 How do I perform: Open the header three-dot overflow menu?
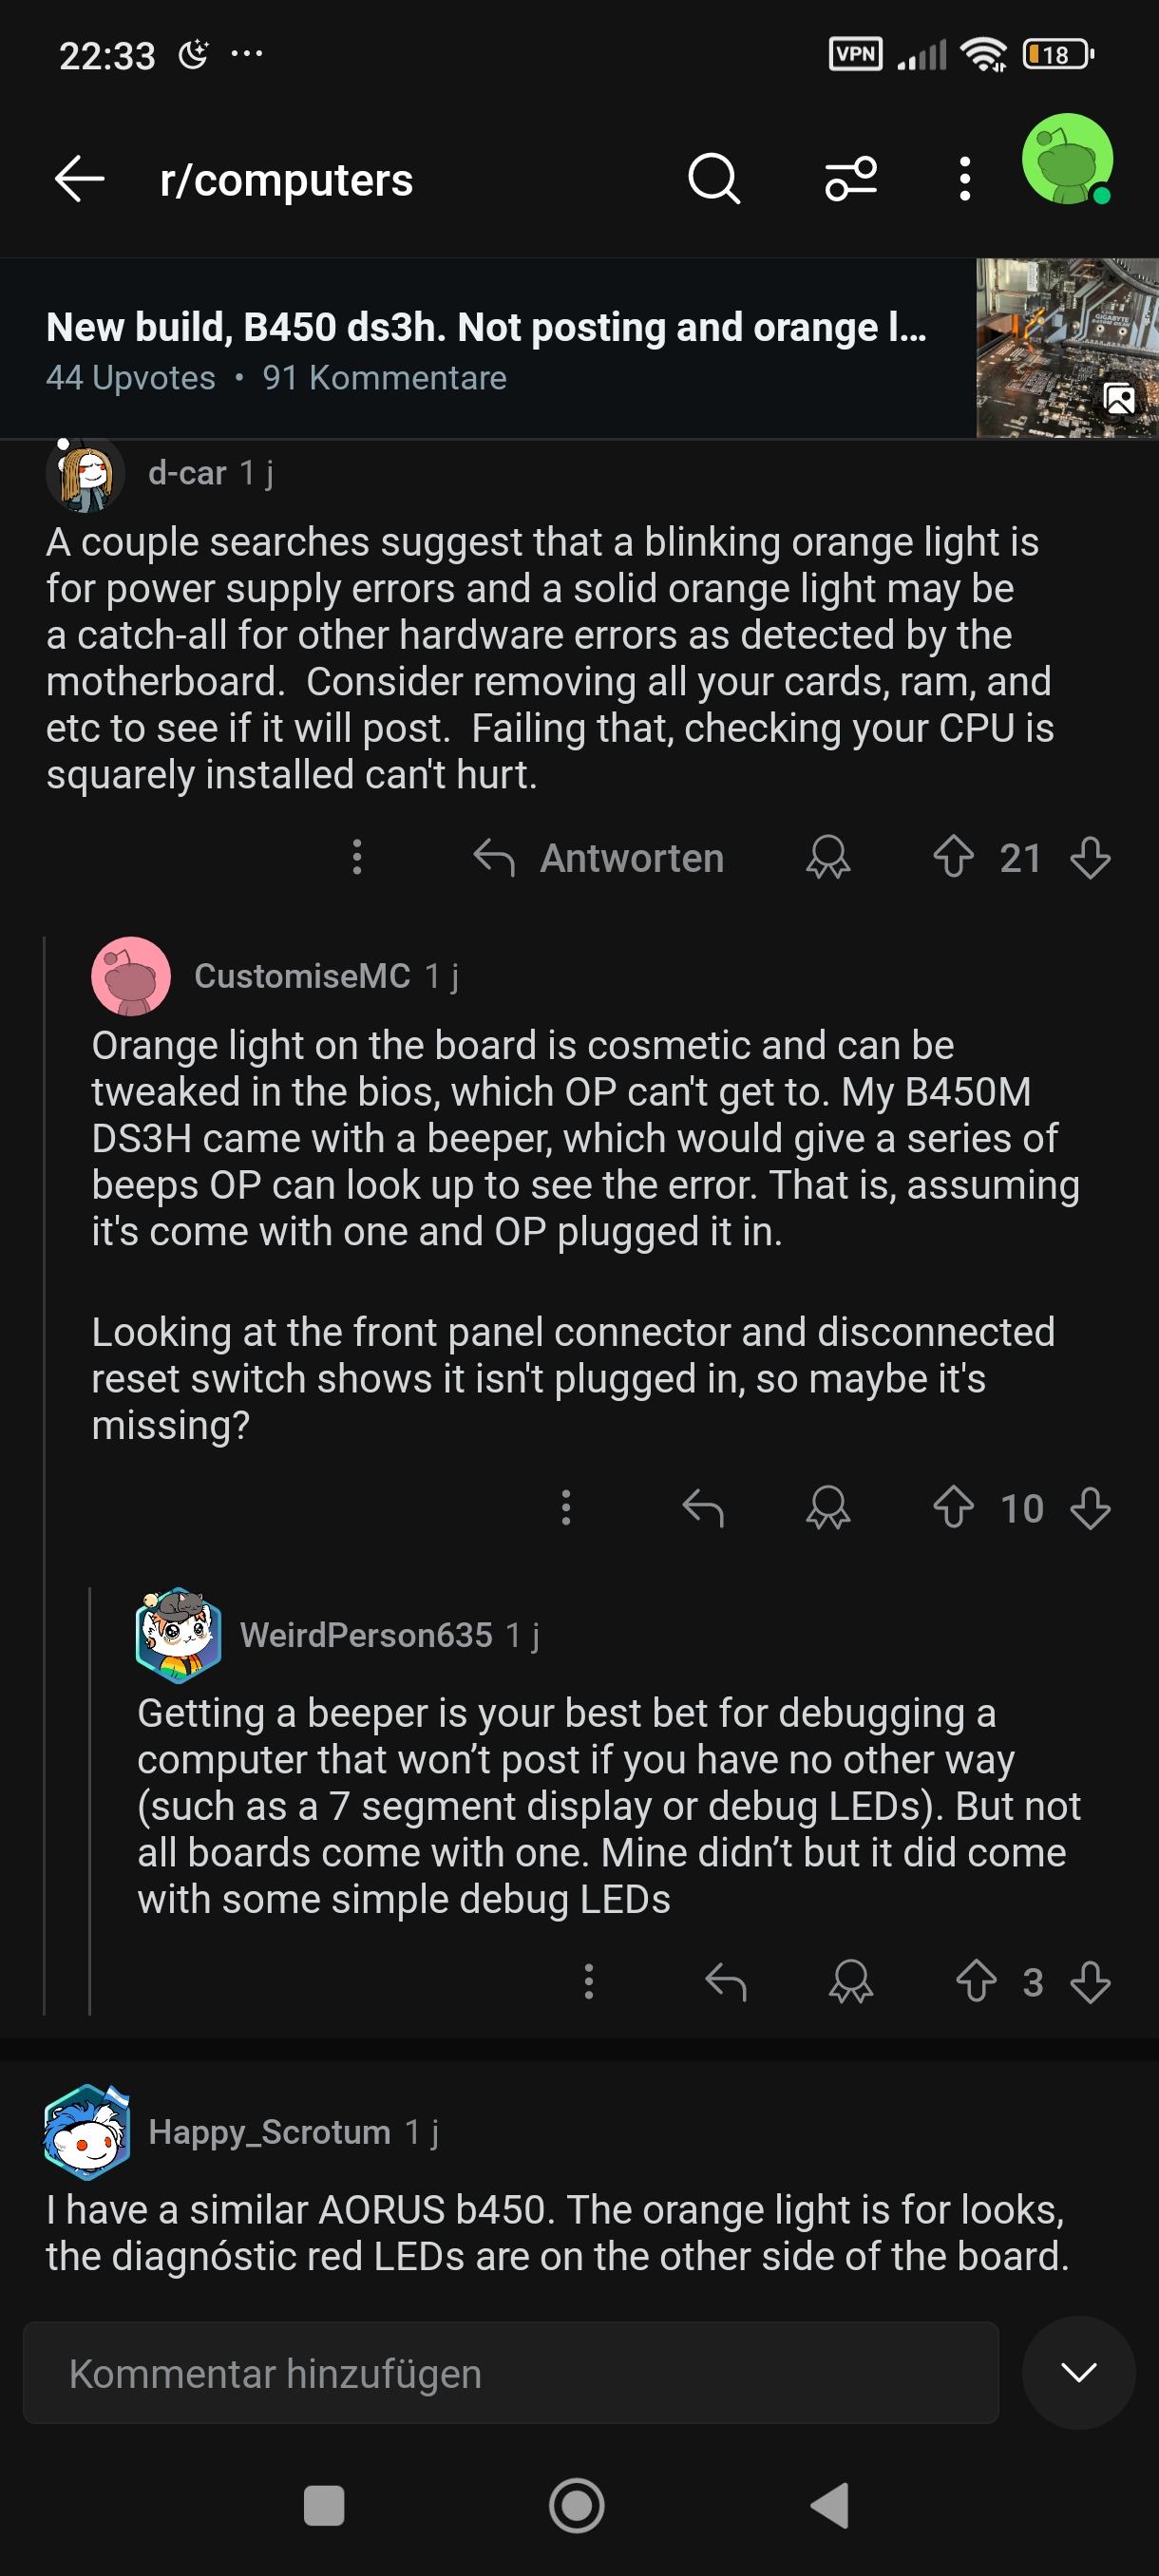point(964,180)
